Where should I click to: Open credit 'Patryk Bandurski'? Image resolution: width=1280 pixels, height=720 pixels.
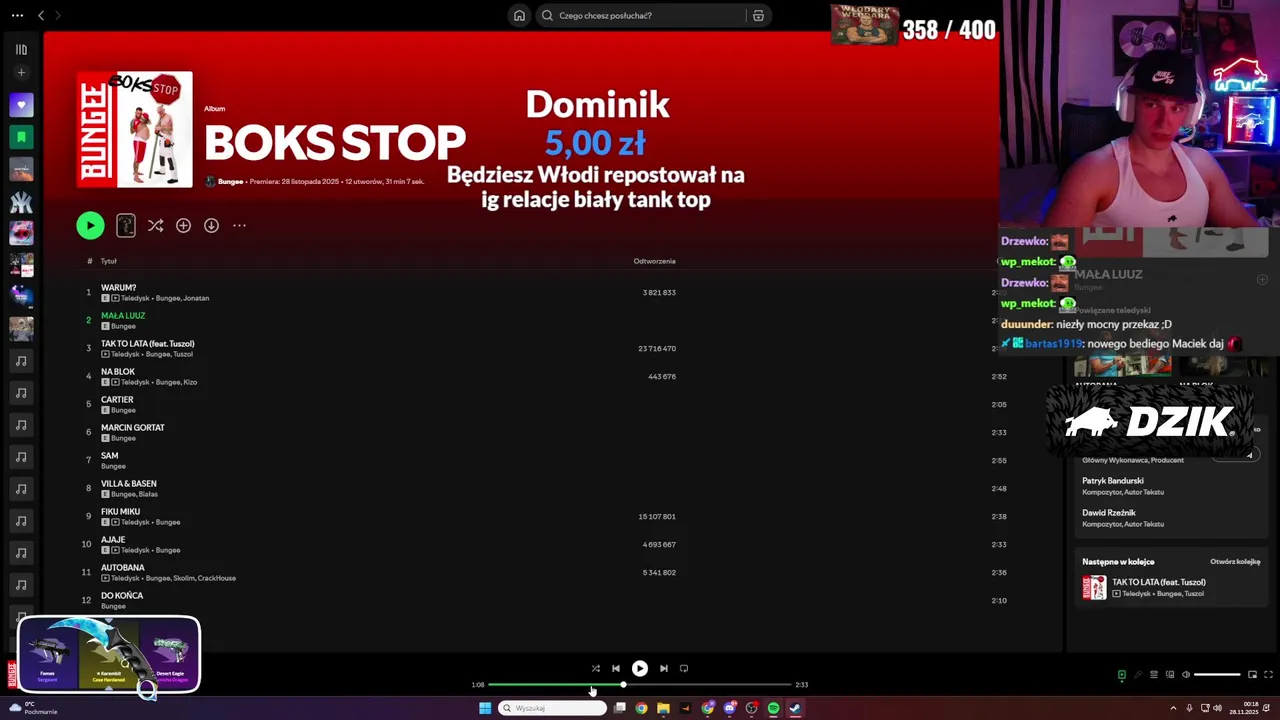click(1112, 481)
